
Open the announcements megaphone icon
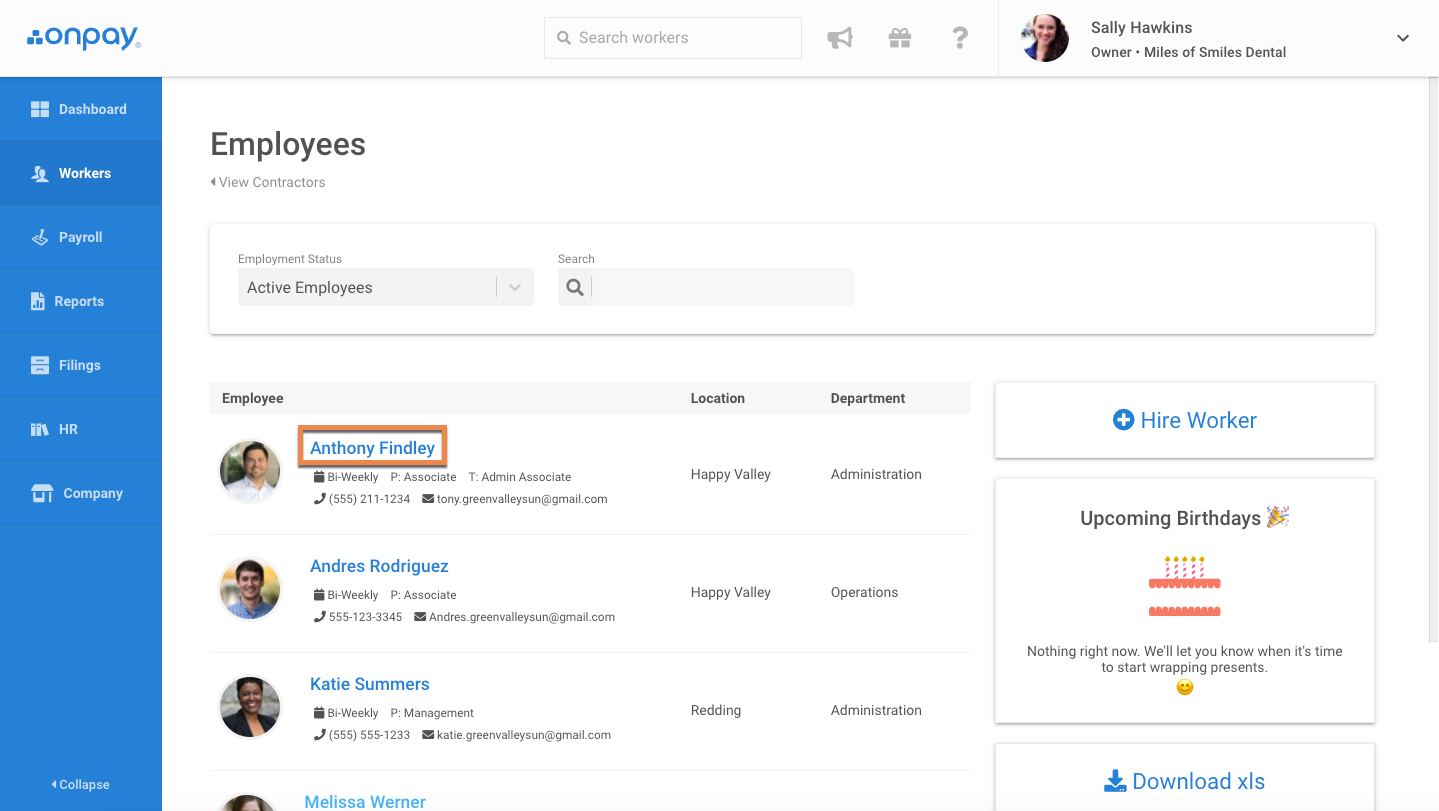(840, 38)
